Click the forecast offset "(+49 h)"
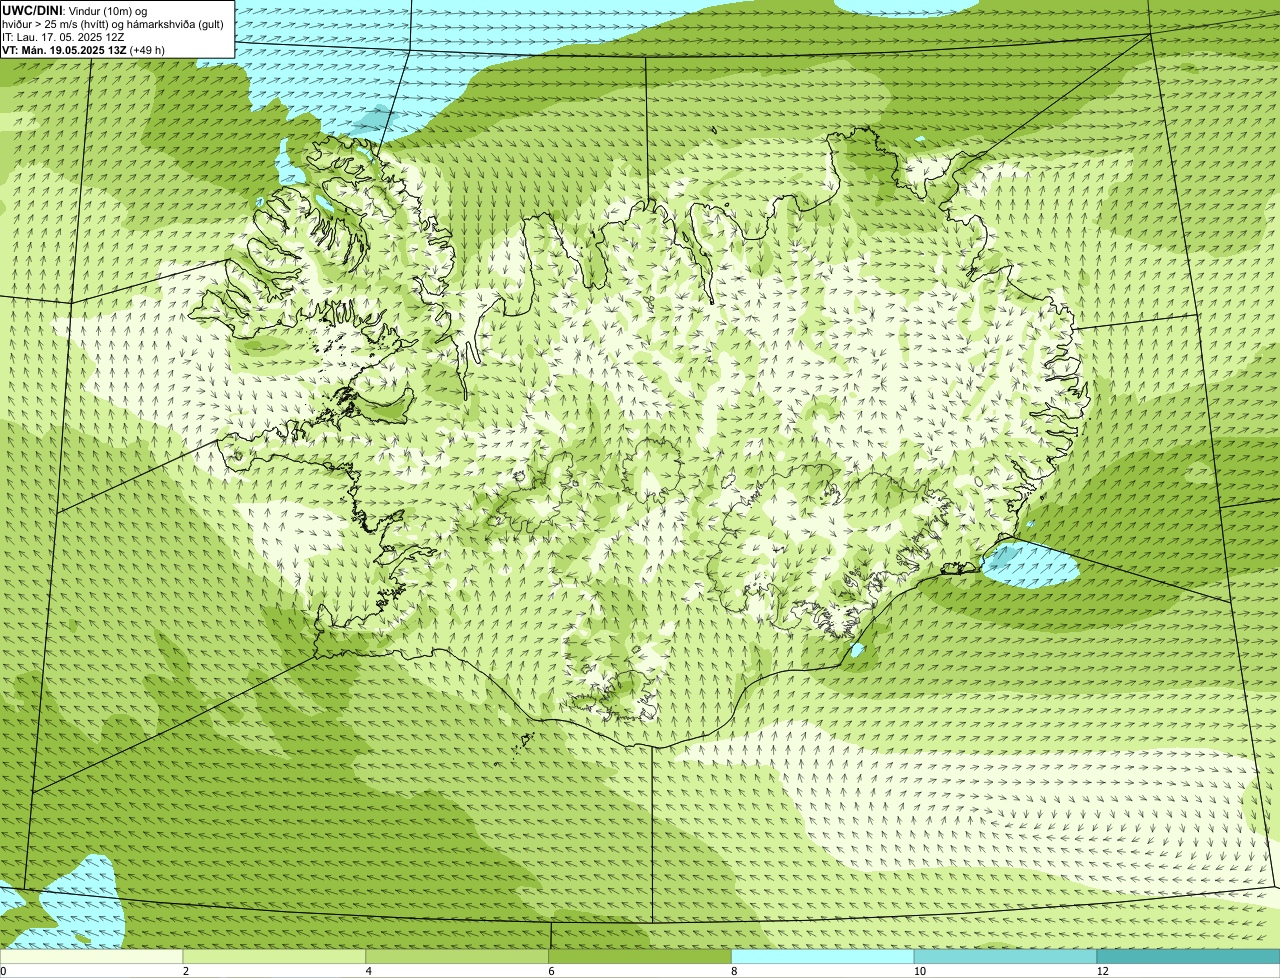Image resolution: width=1280 pixels, height=978 pixels. (147, 50)
